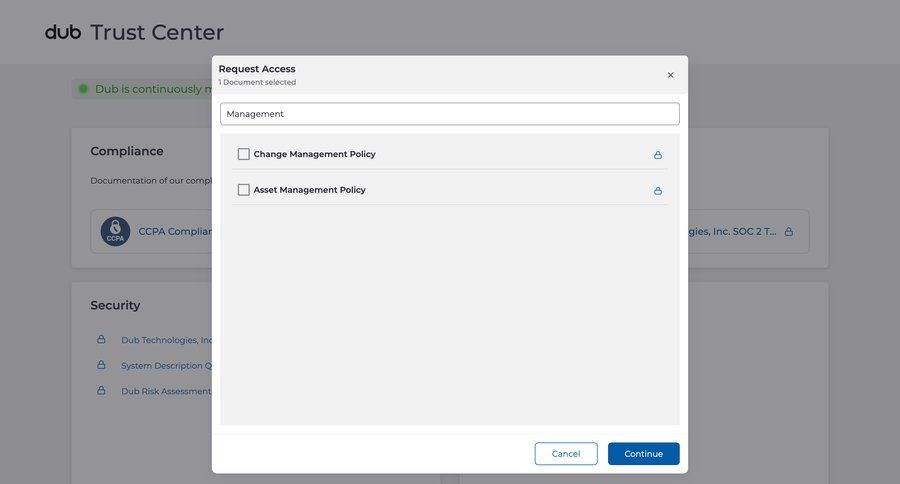The width and height of the screenshot is (900, 484).
Task: Check the Asset Management Policy checkbox
Action: [243, 189]
